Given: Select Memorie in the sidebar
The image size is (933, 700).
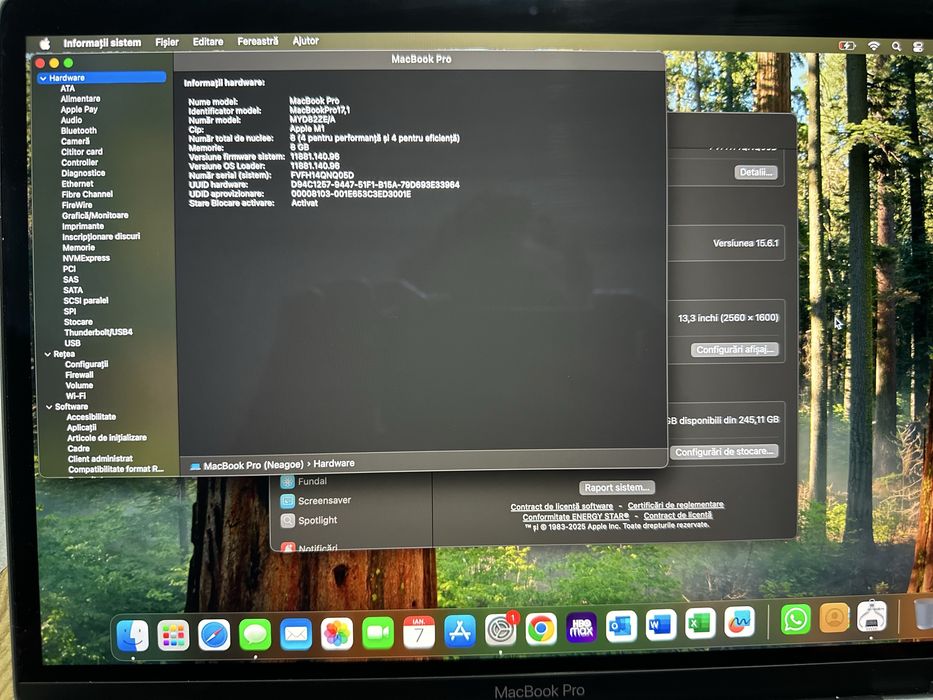Looking at the screenshot, I should (79, 248).
